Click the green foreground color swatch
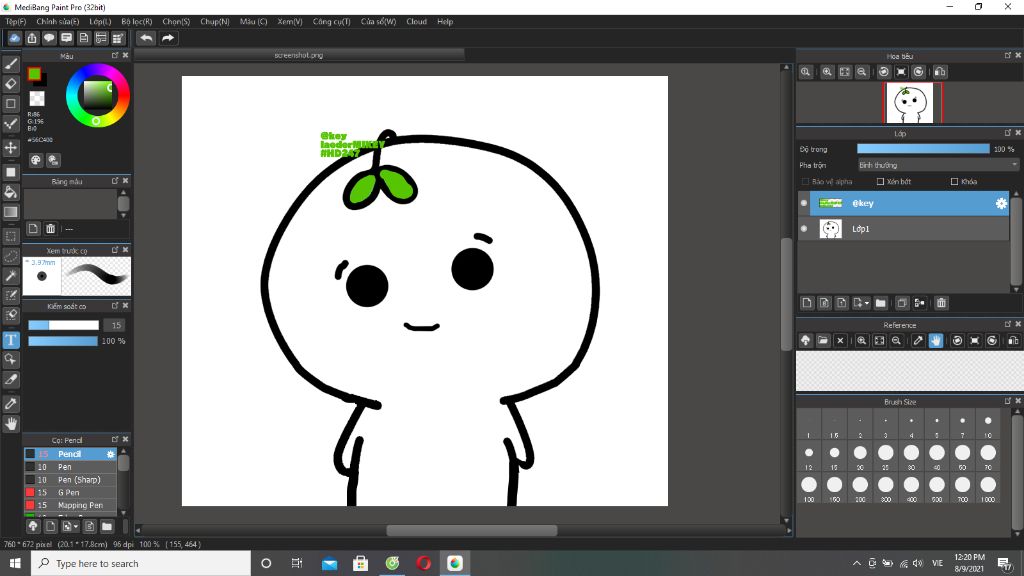1024x576 pixels. pyautogui.click(x=35, y=74)
